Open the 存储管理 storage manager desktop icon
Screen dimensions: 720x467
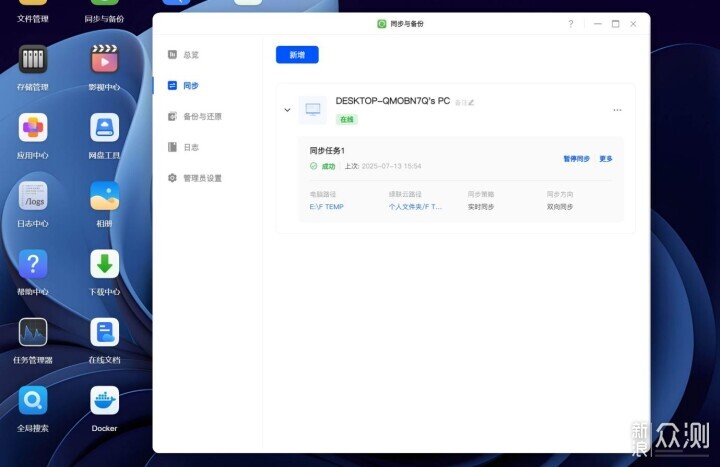33,59
